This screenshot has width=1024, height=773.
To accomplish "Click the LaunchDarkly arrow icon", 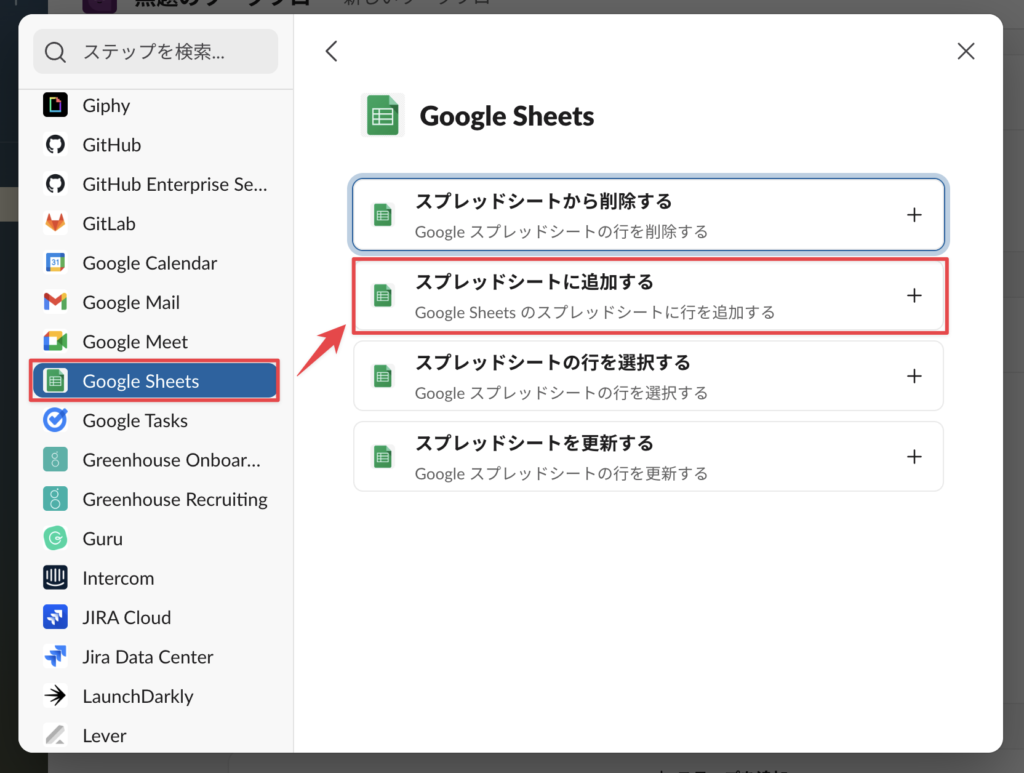I will point(55,696).
